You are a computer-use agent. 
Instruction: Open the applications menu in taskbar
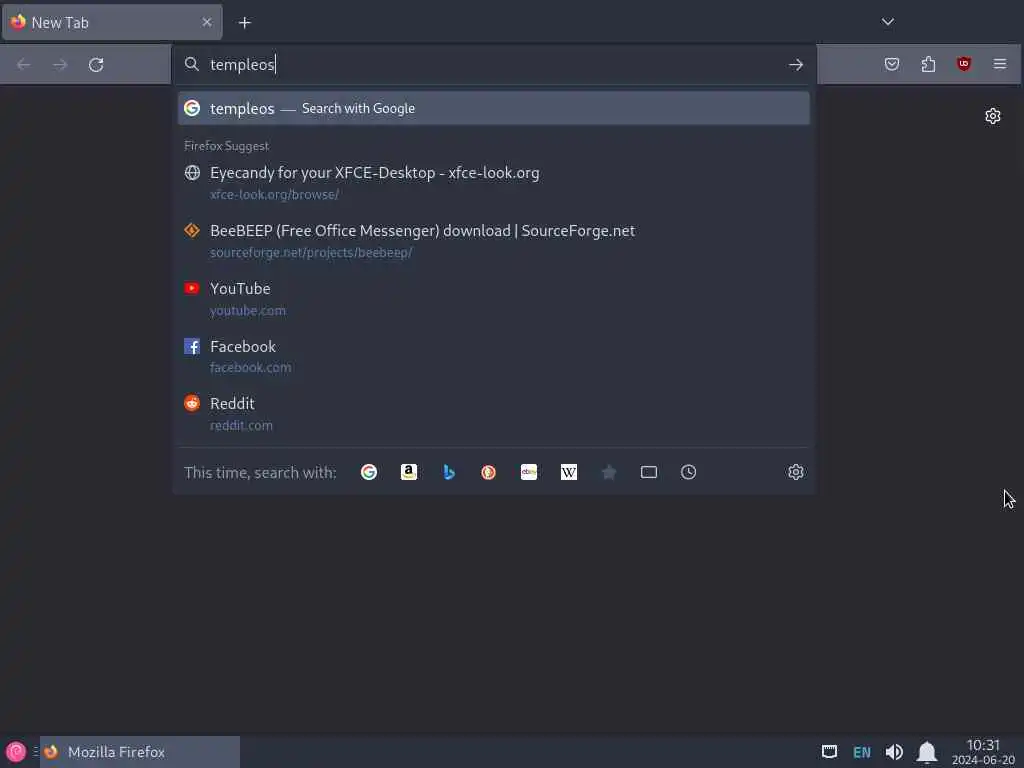tap(16, 752)
